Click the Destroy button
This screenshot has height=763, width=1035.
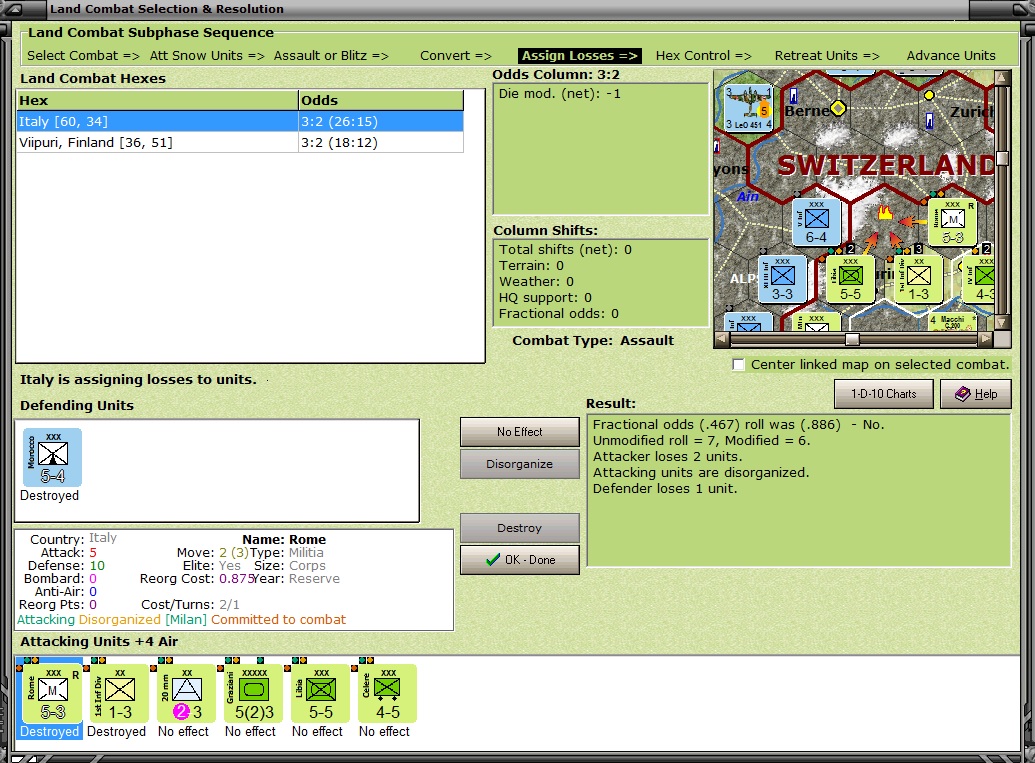[x=519, y=528]
